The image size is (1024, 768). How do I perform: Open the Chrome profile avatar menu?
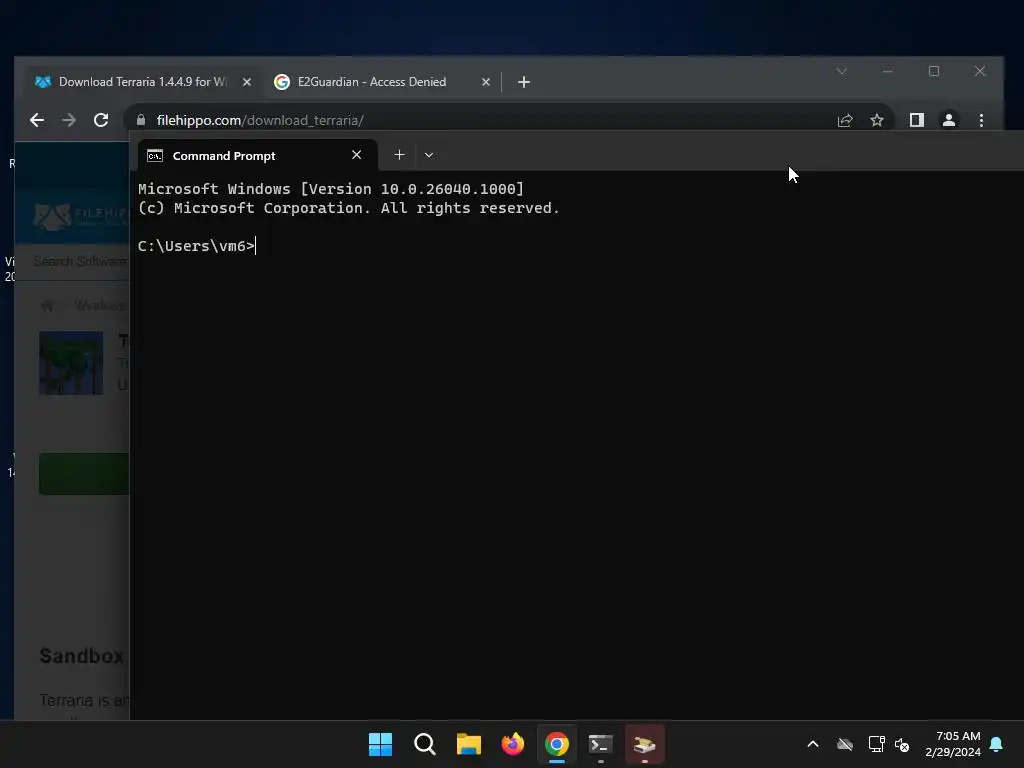pyautogui.click(x=949, y=120)
